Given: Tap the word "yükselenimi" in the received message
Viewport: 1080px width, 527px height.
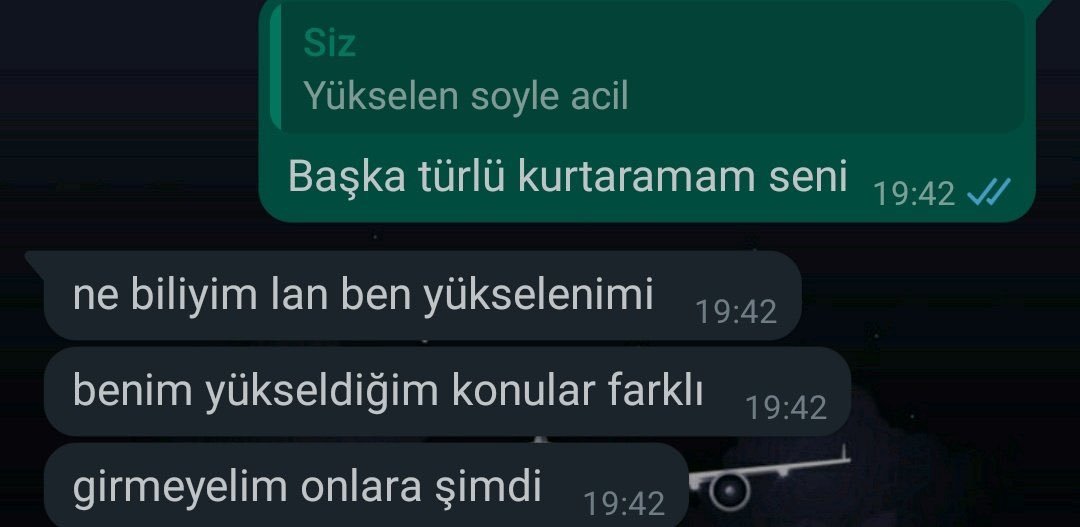Looking at the screenshot, I should pyautogui.click(x=537, y=295).
